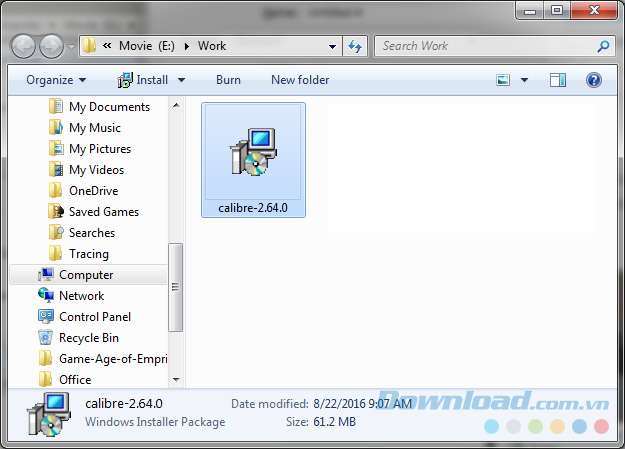The height and width of the screenshot is (449, 625).
Task: Go forward with the Forward arrow button
Action: pyautogui.click(x=51, y=46)
